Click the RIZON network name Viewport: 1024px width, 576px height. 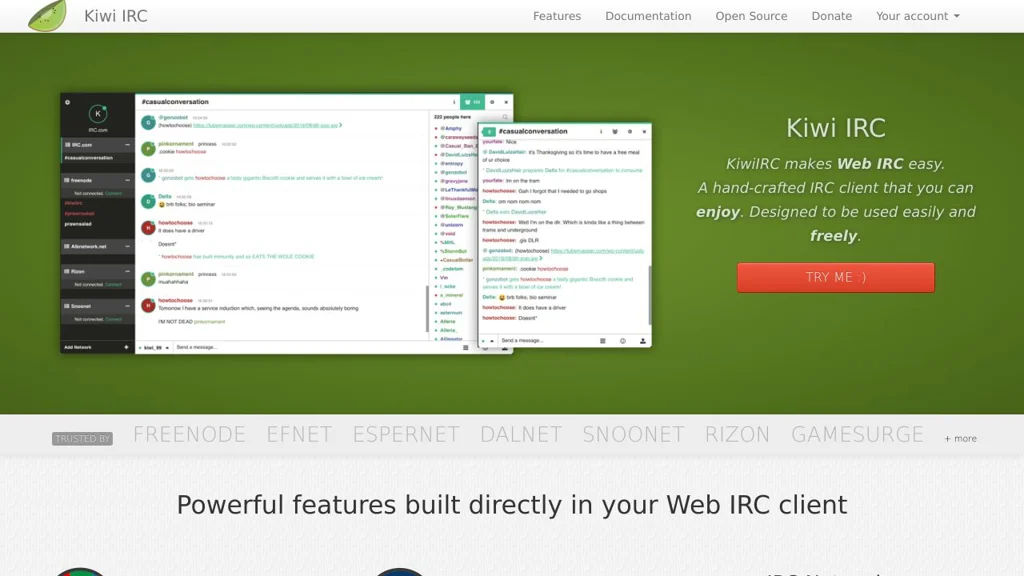(x=737, y=434)
